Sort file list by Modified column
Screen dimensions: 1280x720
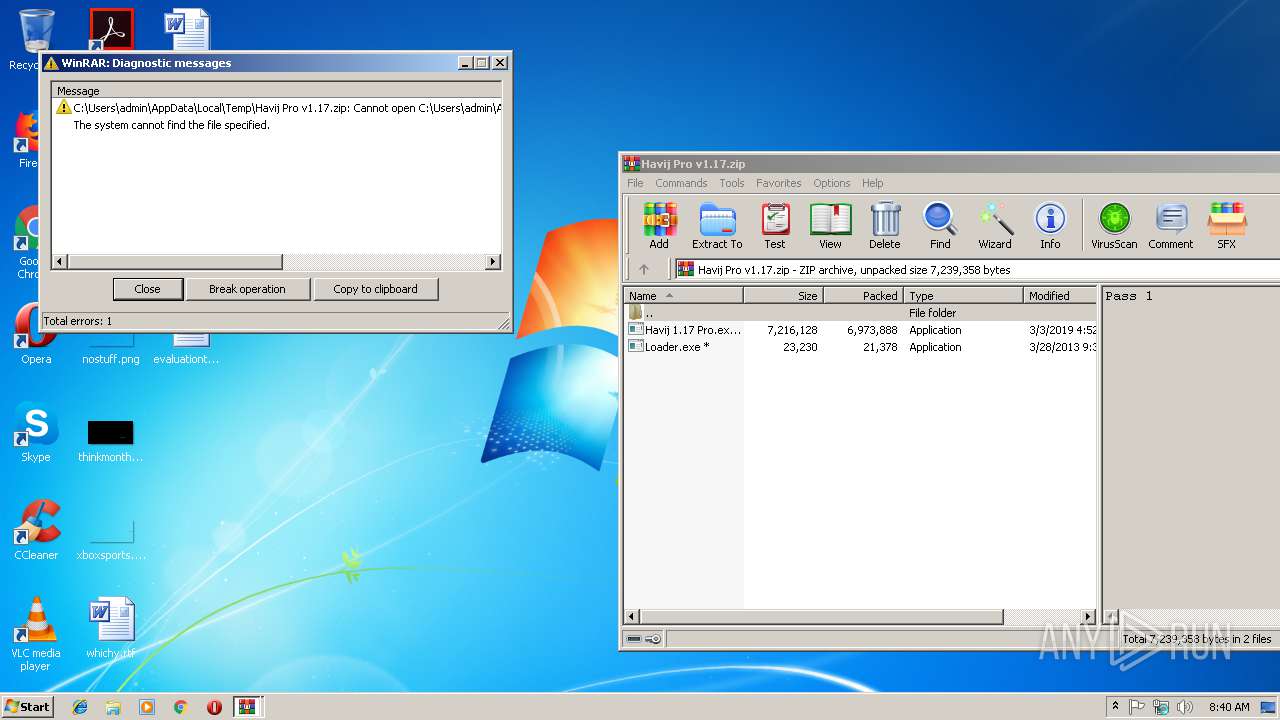[x=1060, y=296]
